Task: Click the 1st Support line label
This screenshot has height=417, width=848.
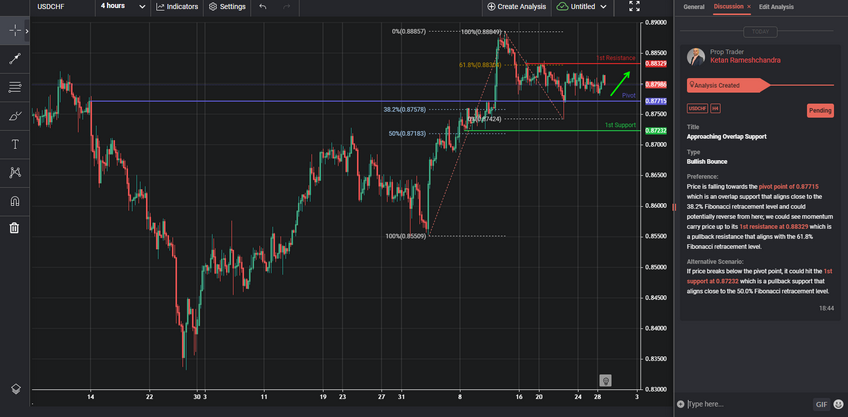Action: click(620, 125)
